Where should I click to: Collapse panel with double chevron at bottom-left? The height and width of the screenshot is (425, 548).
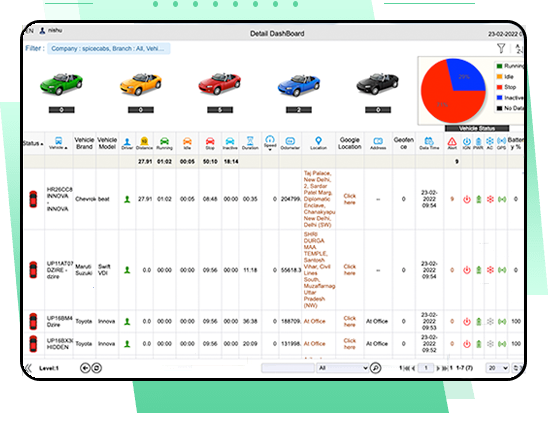[28, 368]
